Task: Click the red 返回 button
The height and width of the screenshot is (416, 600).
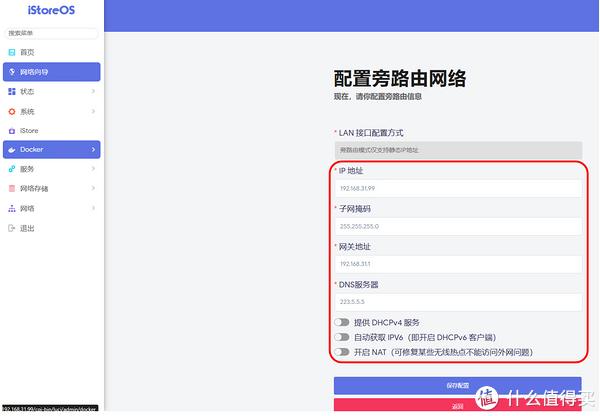Action: [x=458, y=406]
